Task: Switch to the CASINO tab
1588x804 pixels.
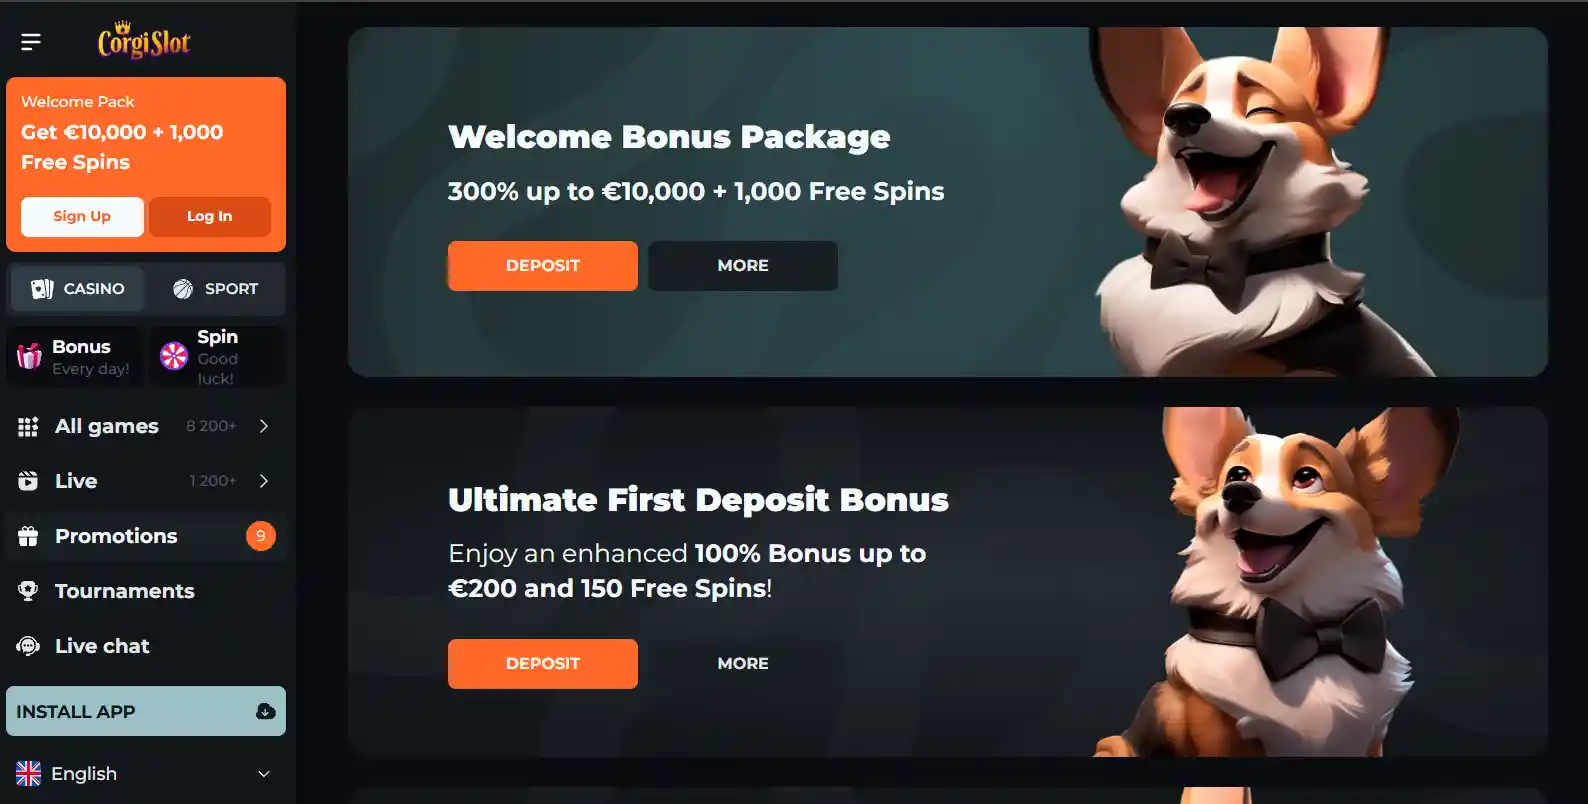Action: (x=78, y=289)
